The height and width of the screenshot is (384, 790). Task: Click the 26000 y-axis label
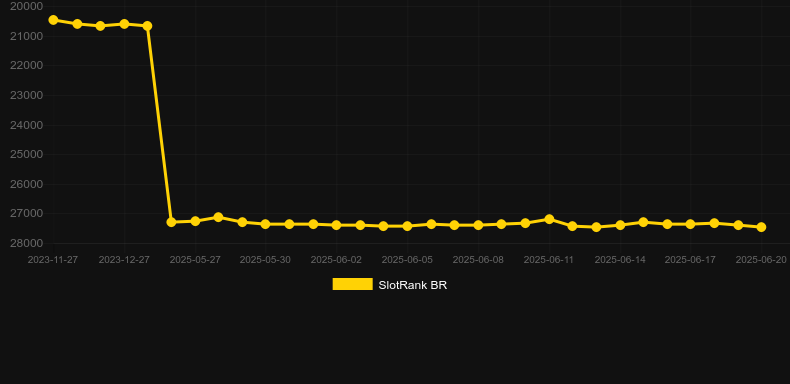(26, 184)
